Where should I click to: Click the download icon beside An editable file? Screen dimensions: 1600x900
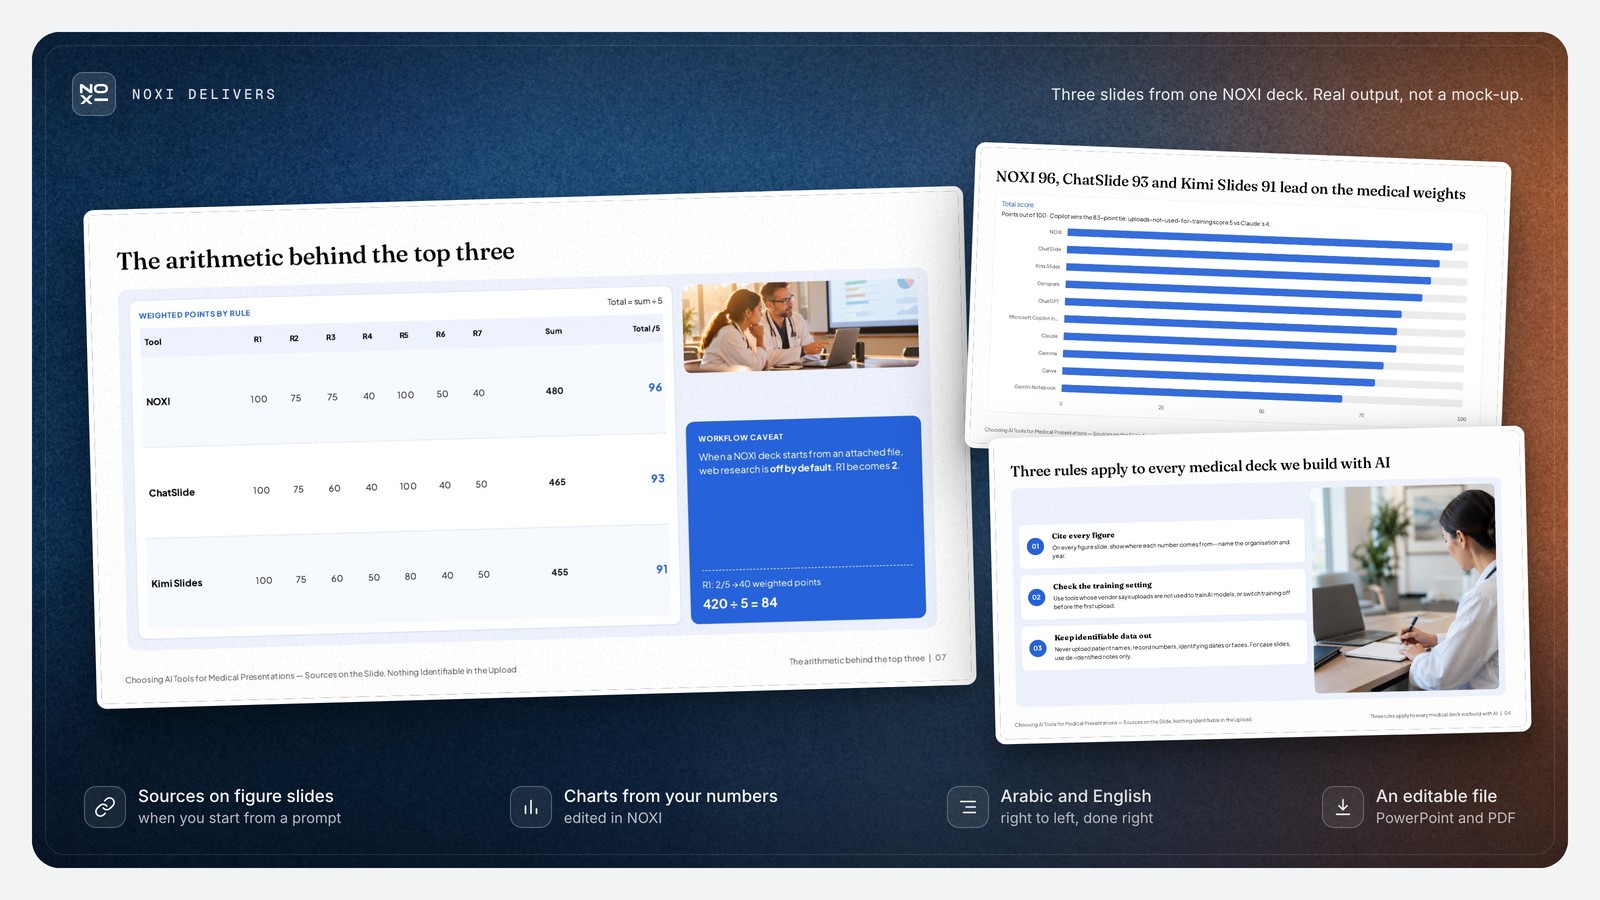pos(1343,807)
